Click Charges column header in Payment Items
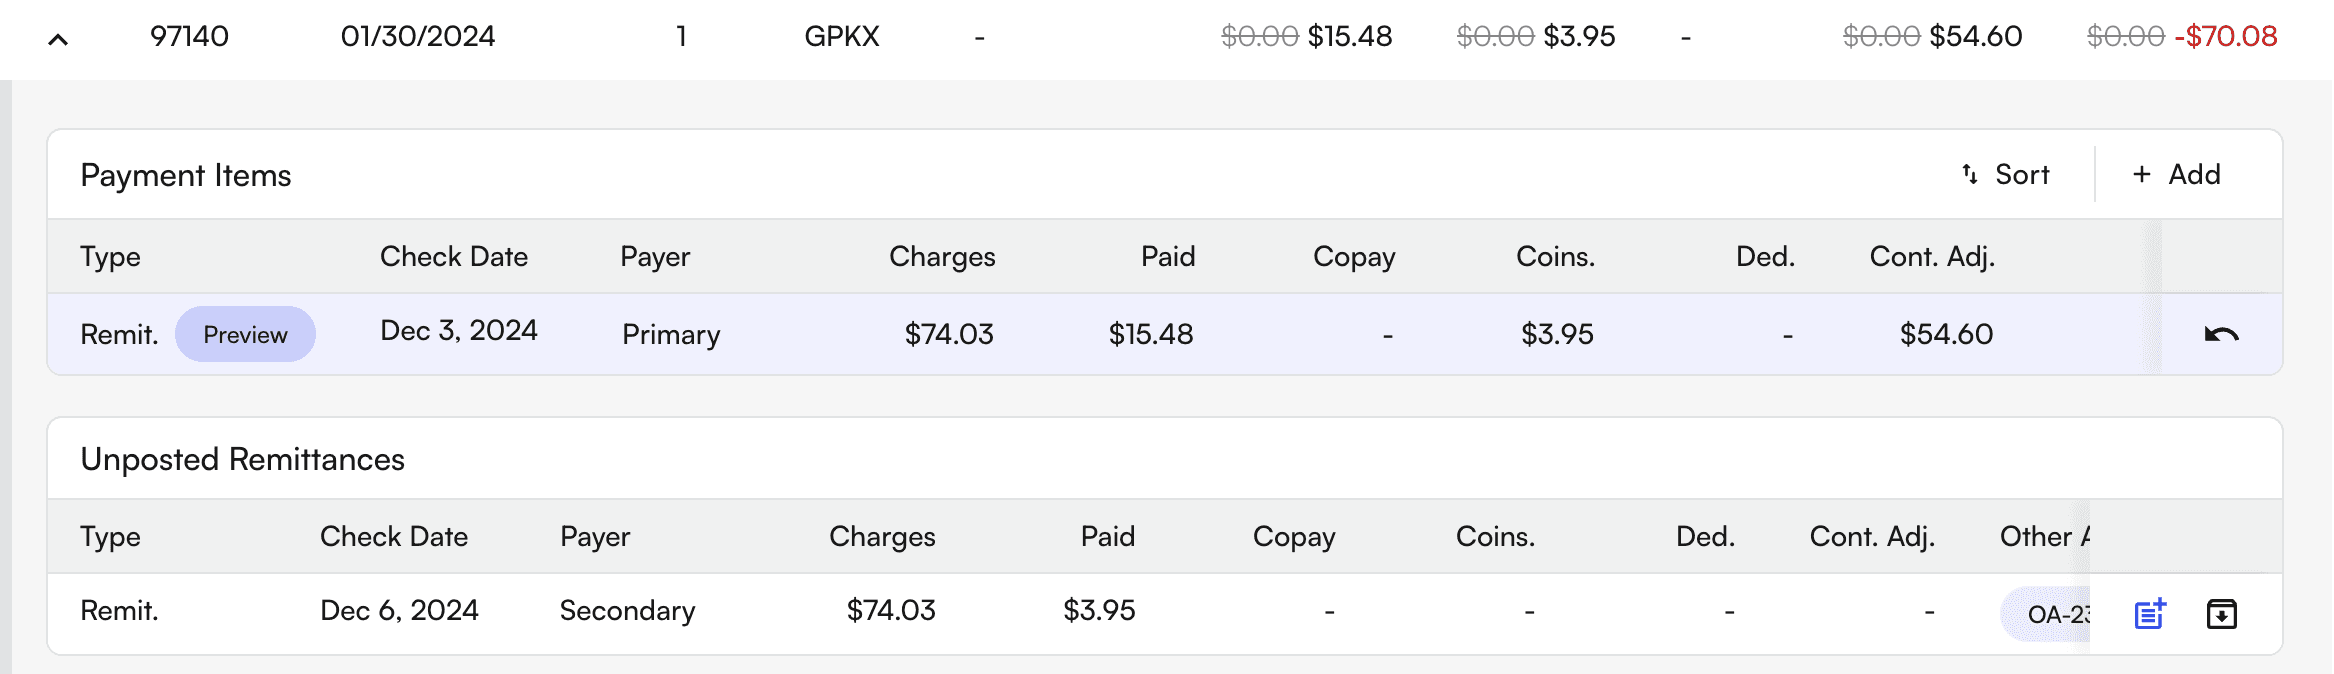 tap(941, 257)
